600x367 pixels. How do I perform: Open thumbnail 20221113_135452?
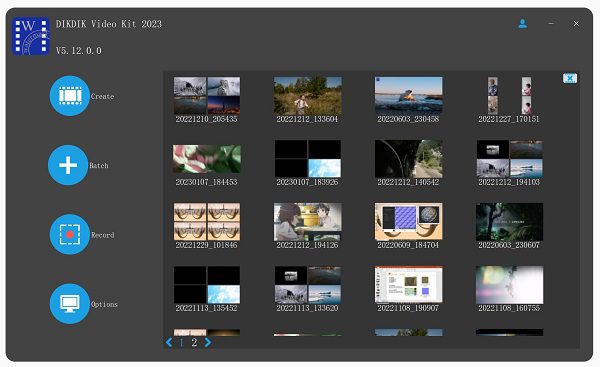[x=207, y=285]
